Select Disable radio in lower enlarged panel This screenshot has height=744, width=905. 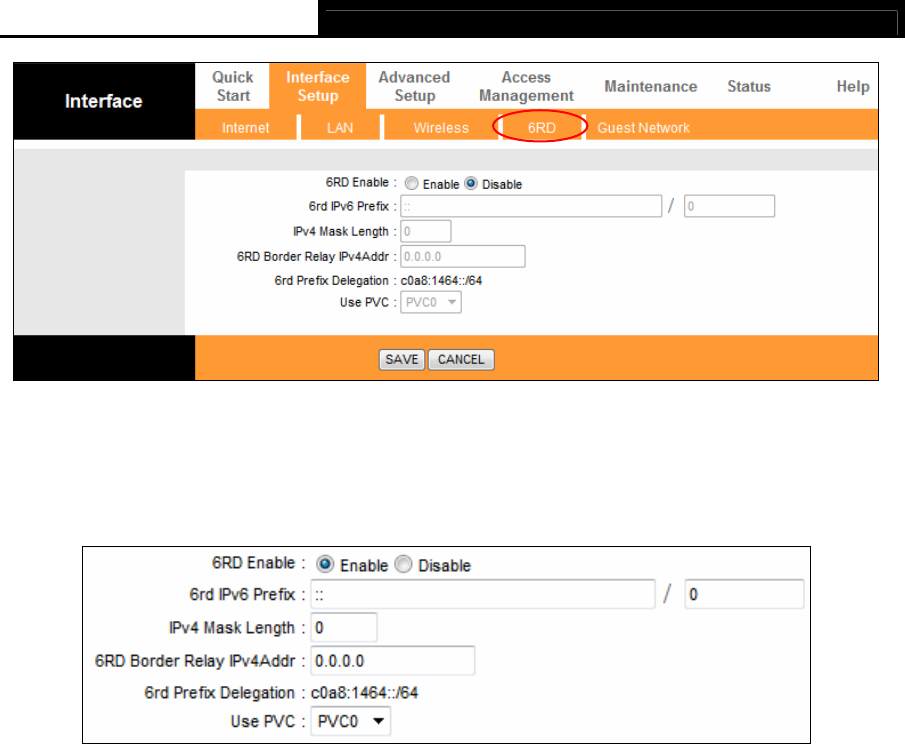tap(403, 564)
